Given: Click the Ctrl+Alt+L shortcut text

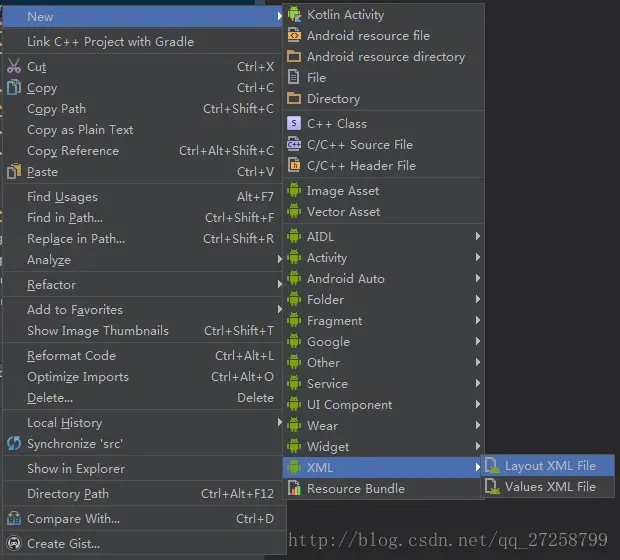Looking at the screenshot, I should [x=244, y=356].
